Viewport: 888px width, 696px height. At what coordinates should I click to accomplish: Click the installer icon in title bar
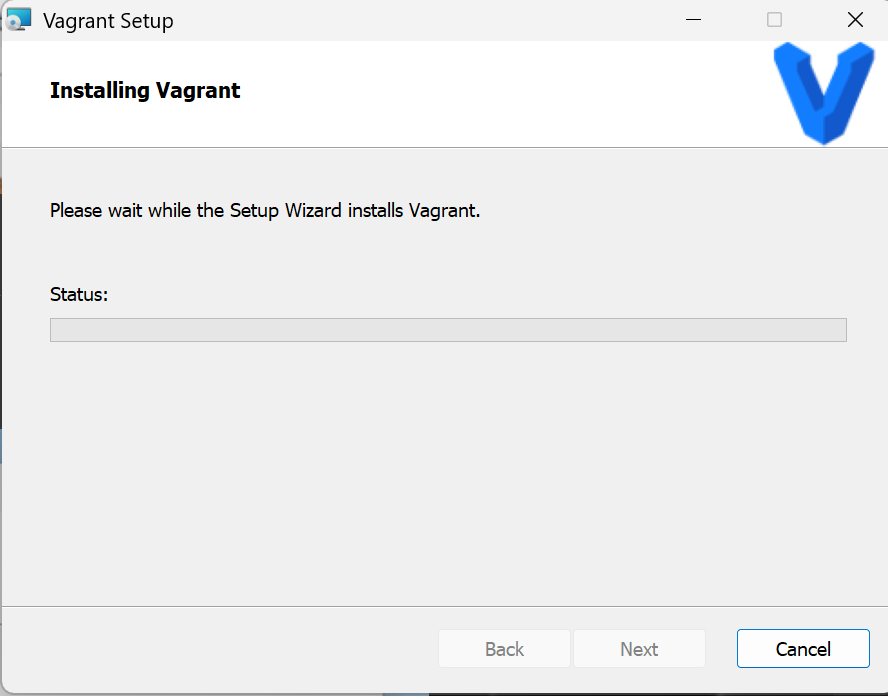pyautogui.click(x=19, y=20)
